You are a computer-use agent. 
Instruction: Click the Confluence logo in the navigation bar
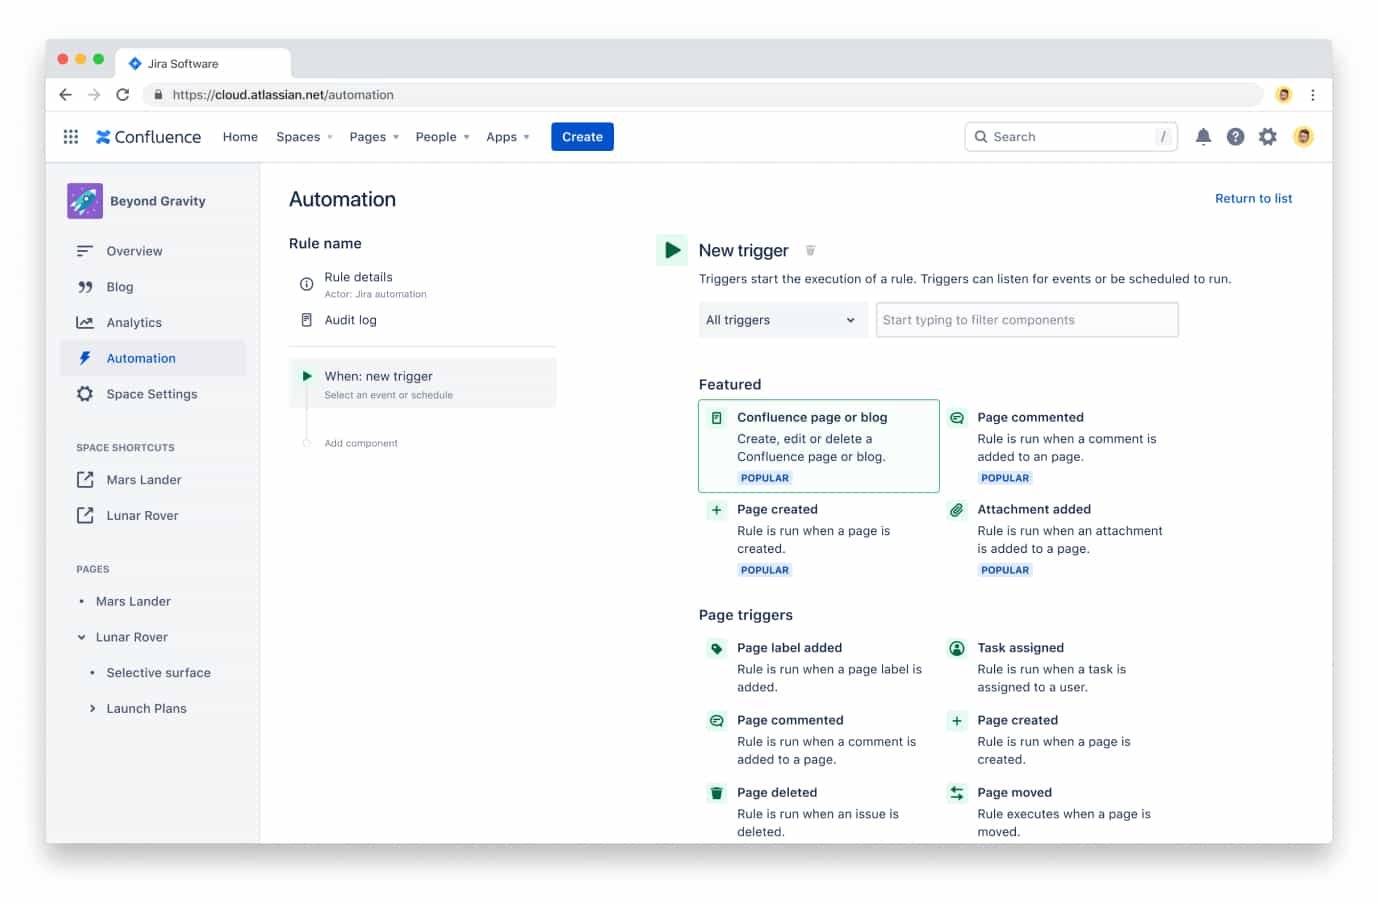click(147, 136)
